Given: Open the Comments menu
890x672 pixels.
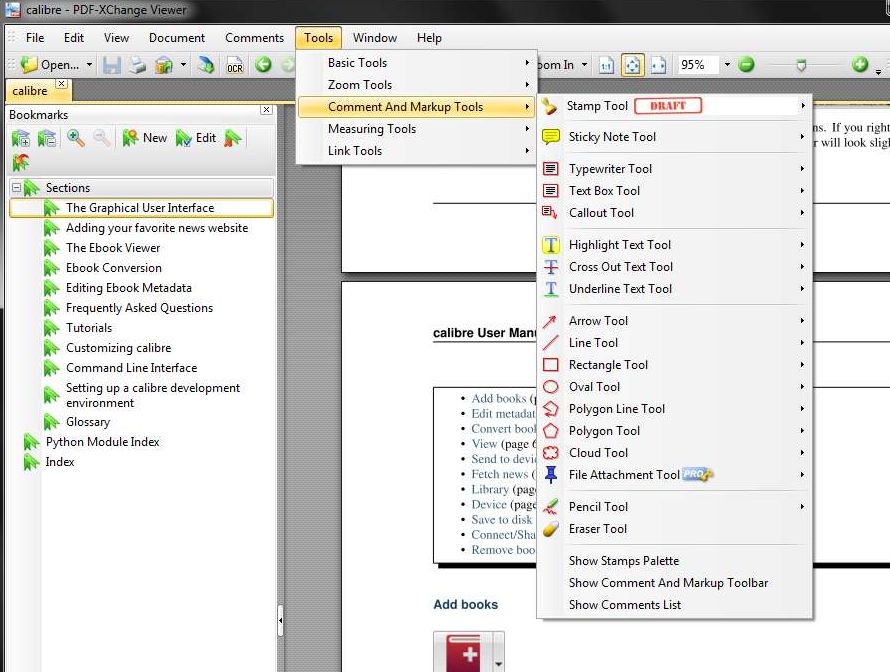Looking at the screenshot, I should (x=254, y=37).
